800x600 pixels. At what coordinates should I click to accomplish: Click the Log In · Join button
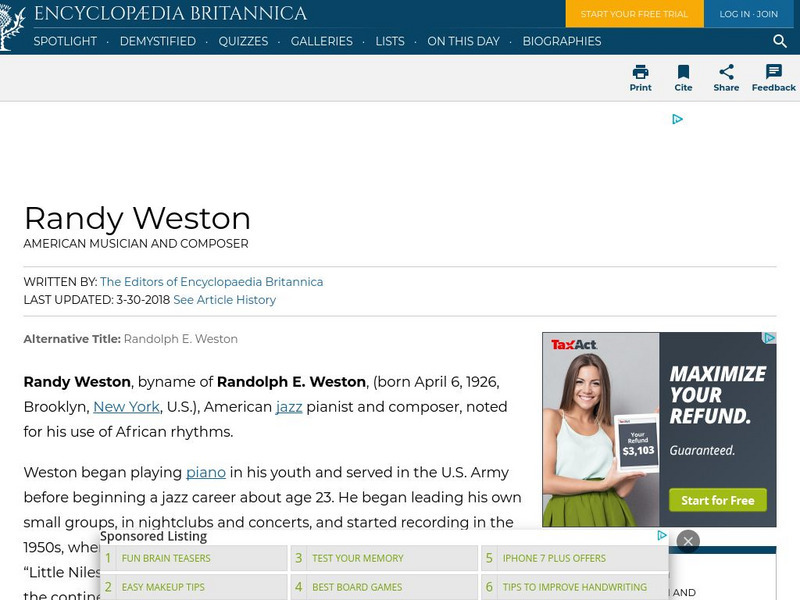(748, 14)
